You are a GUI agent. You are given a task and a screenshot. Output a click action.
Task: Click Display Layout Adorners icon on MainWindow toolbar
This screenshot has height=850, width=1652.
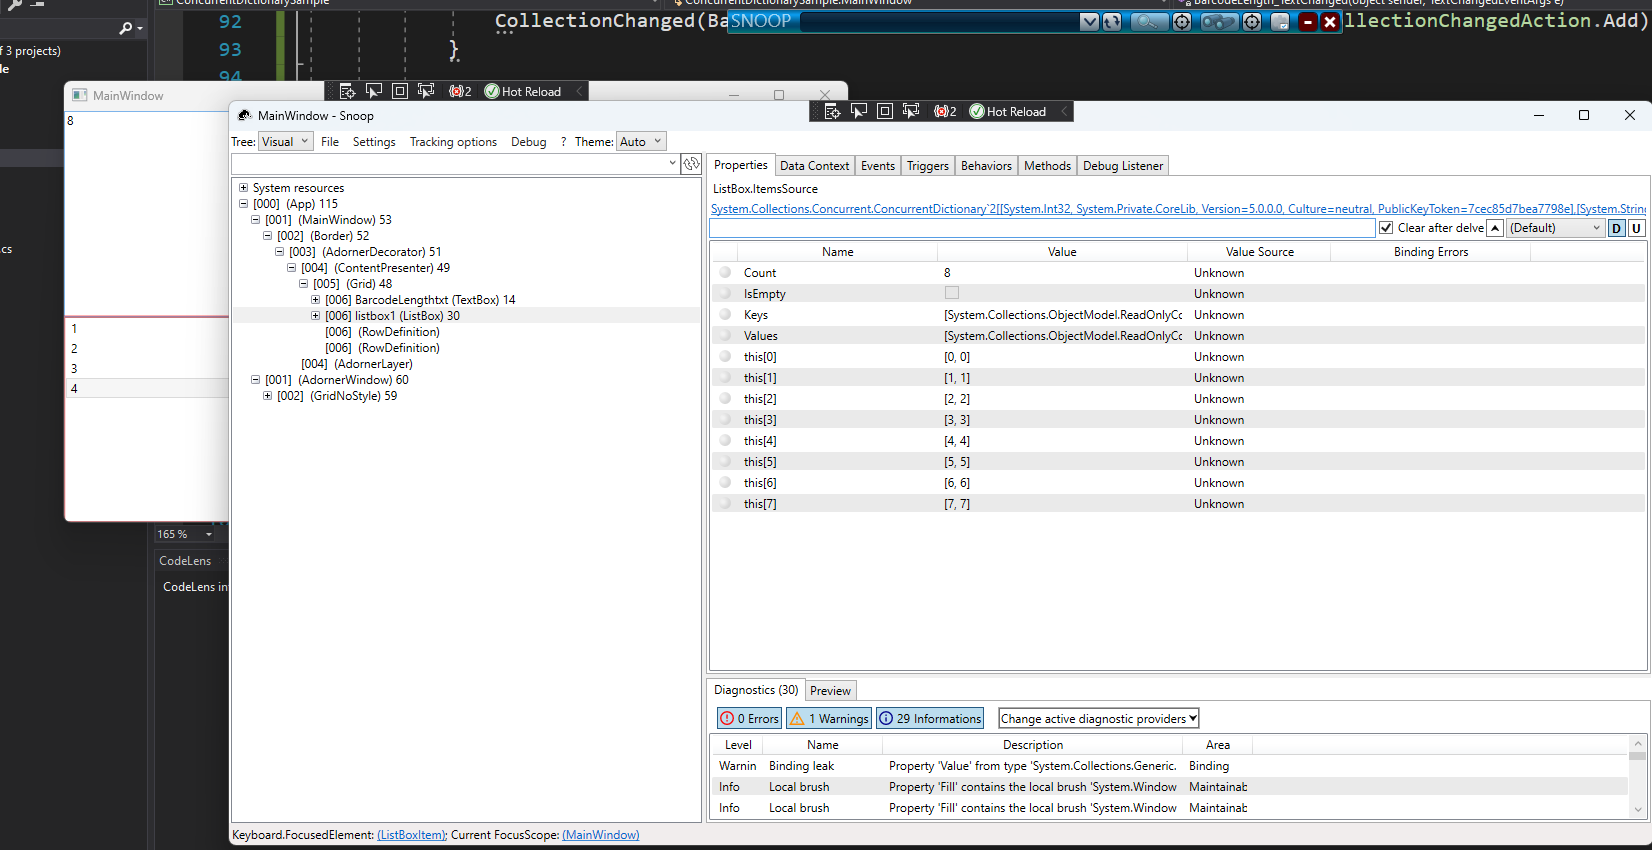pyautogui.click(x=400, y=91)
